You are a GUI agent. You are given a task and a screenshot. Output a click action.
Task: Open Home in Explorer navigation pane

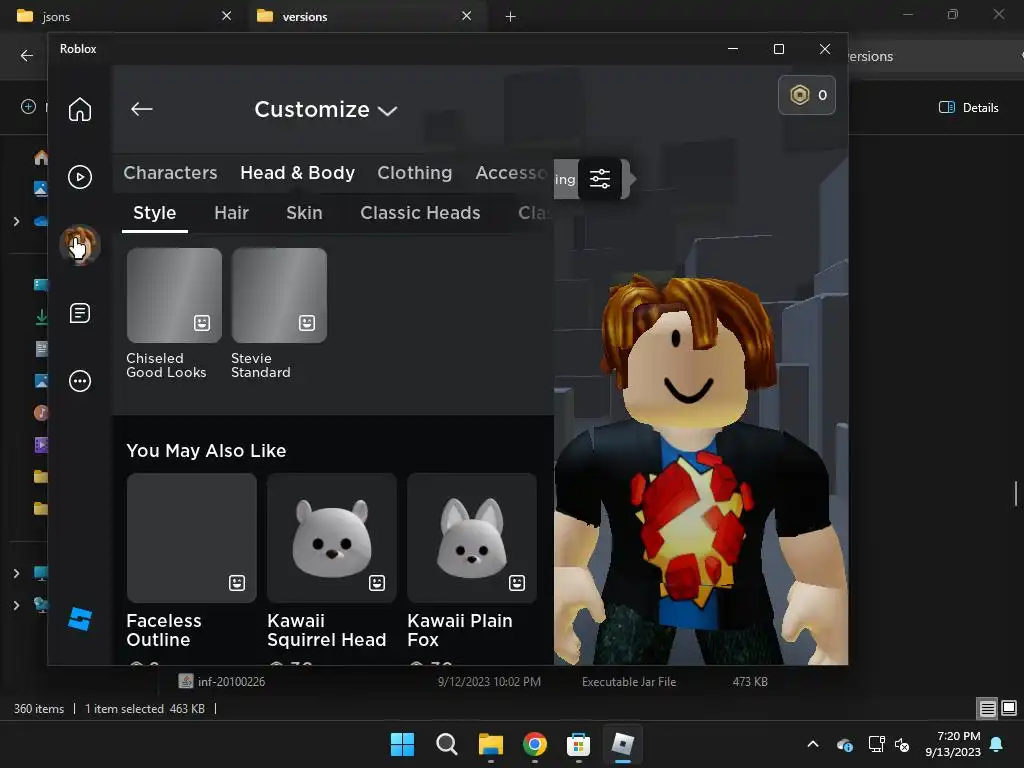[x=40, y=157]
